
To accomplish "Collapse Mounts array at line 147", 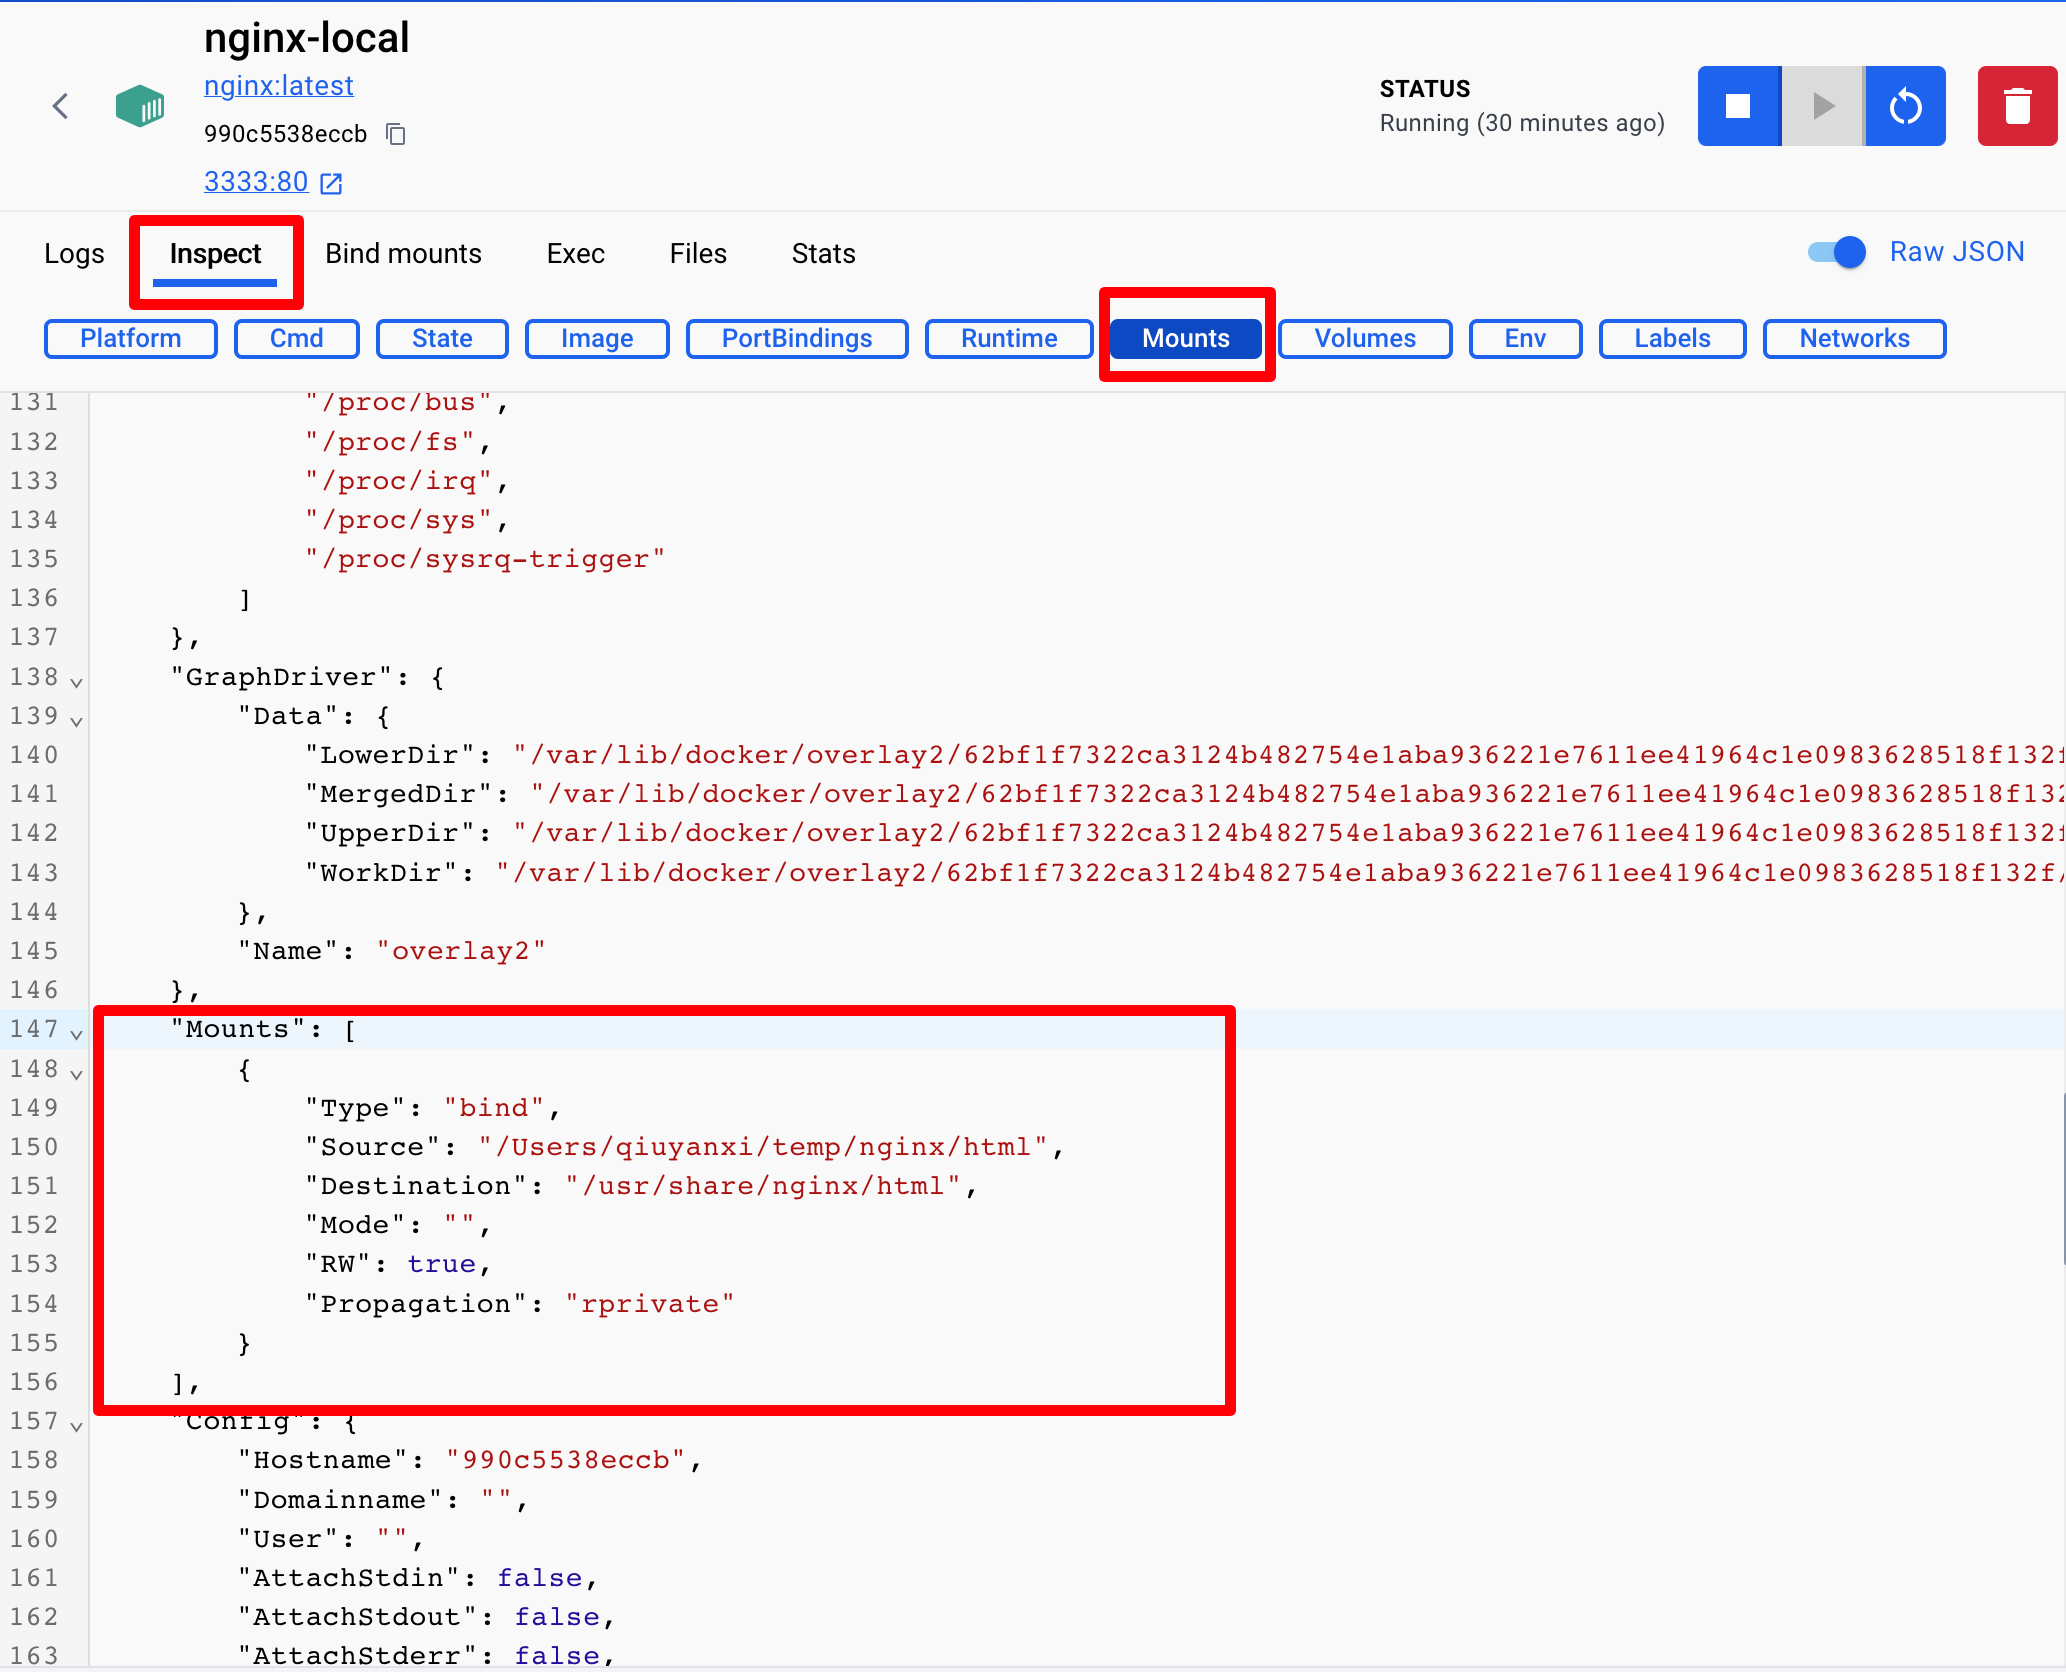I will pyautogui.click(x=76, y=1034).
